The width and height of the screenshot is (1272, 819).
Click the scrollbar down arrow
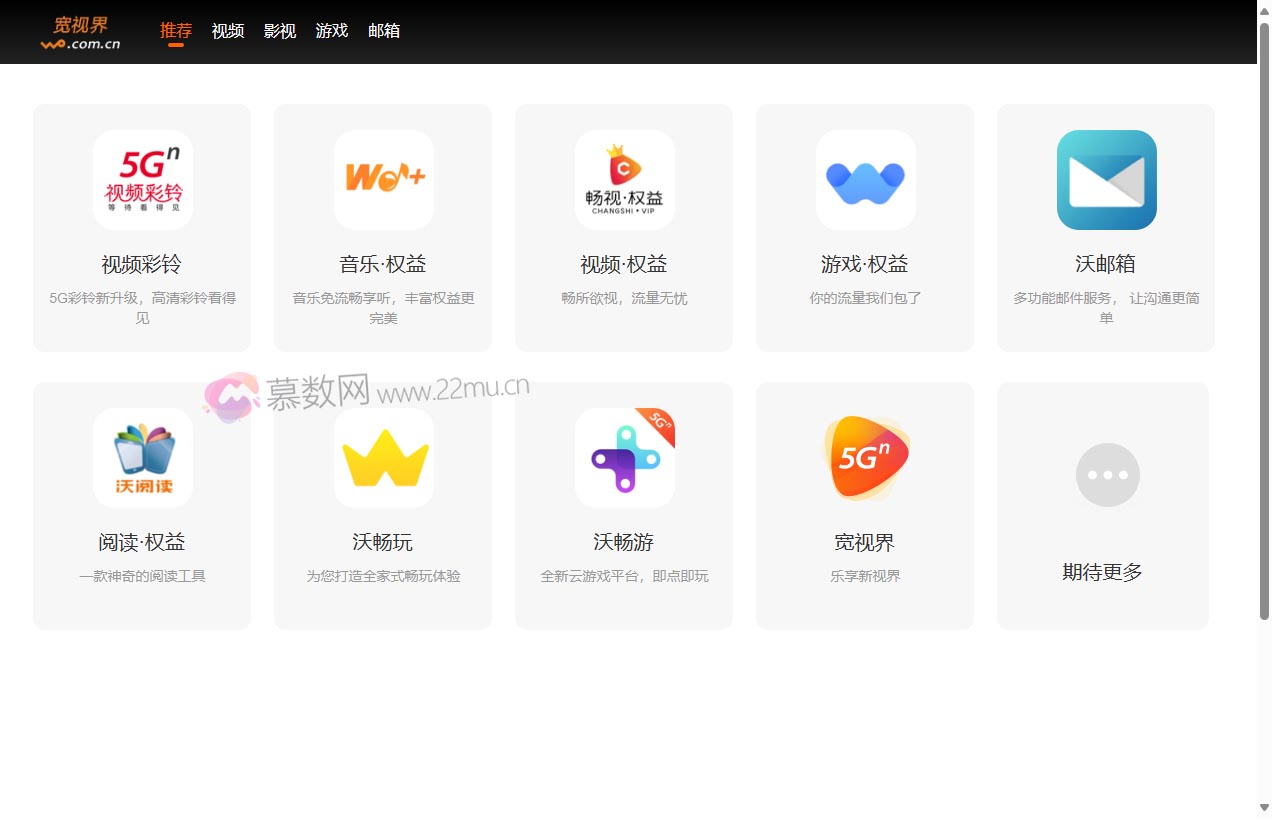tap(1264, 808)
